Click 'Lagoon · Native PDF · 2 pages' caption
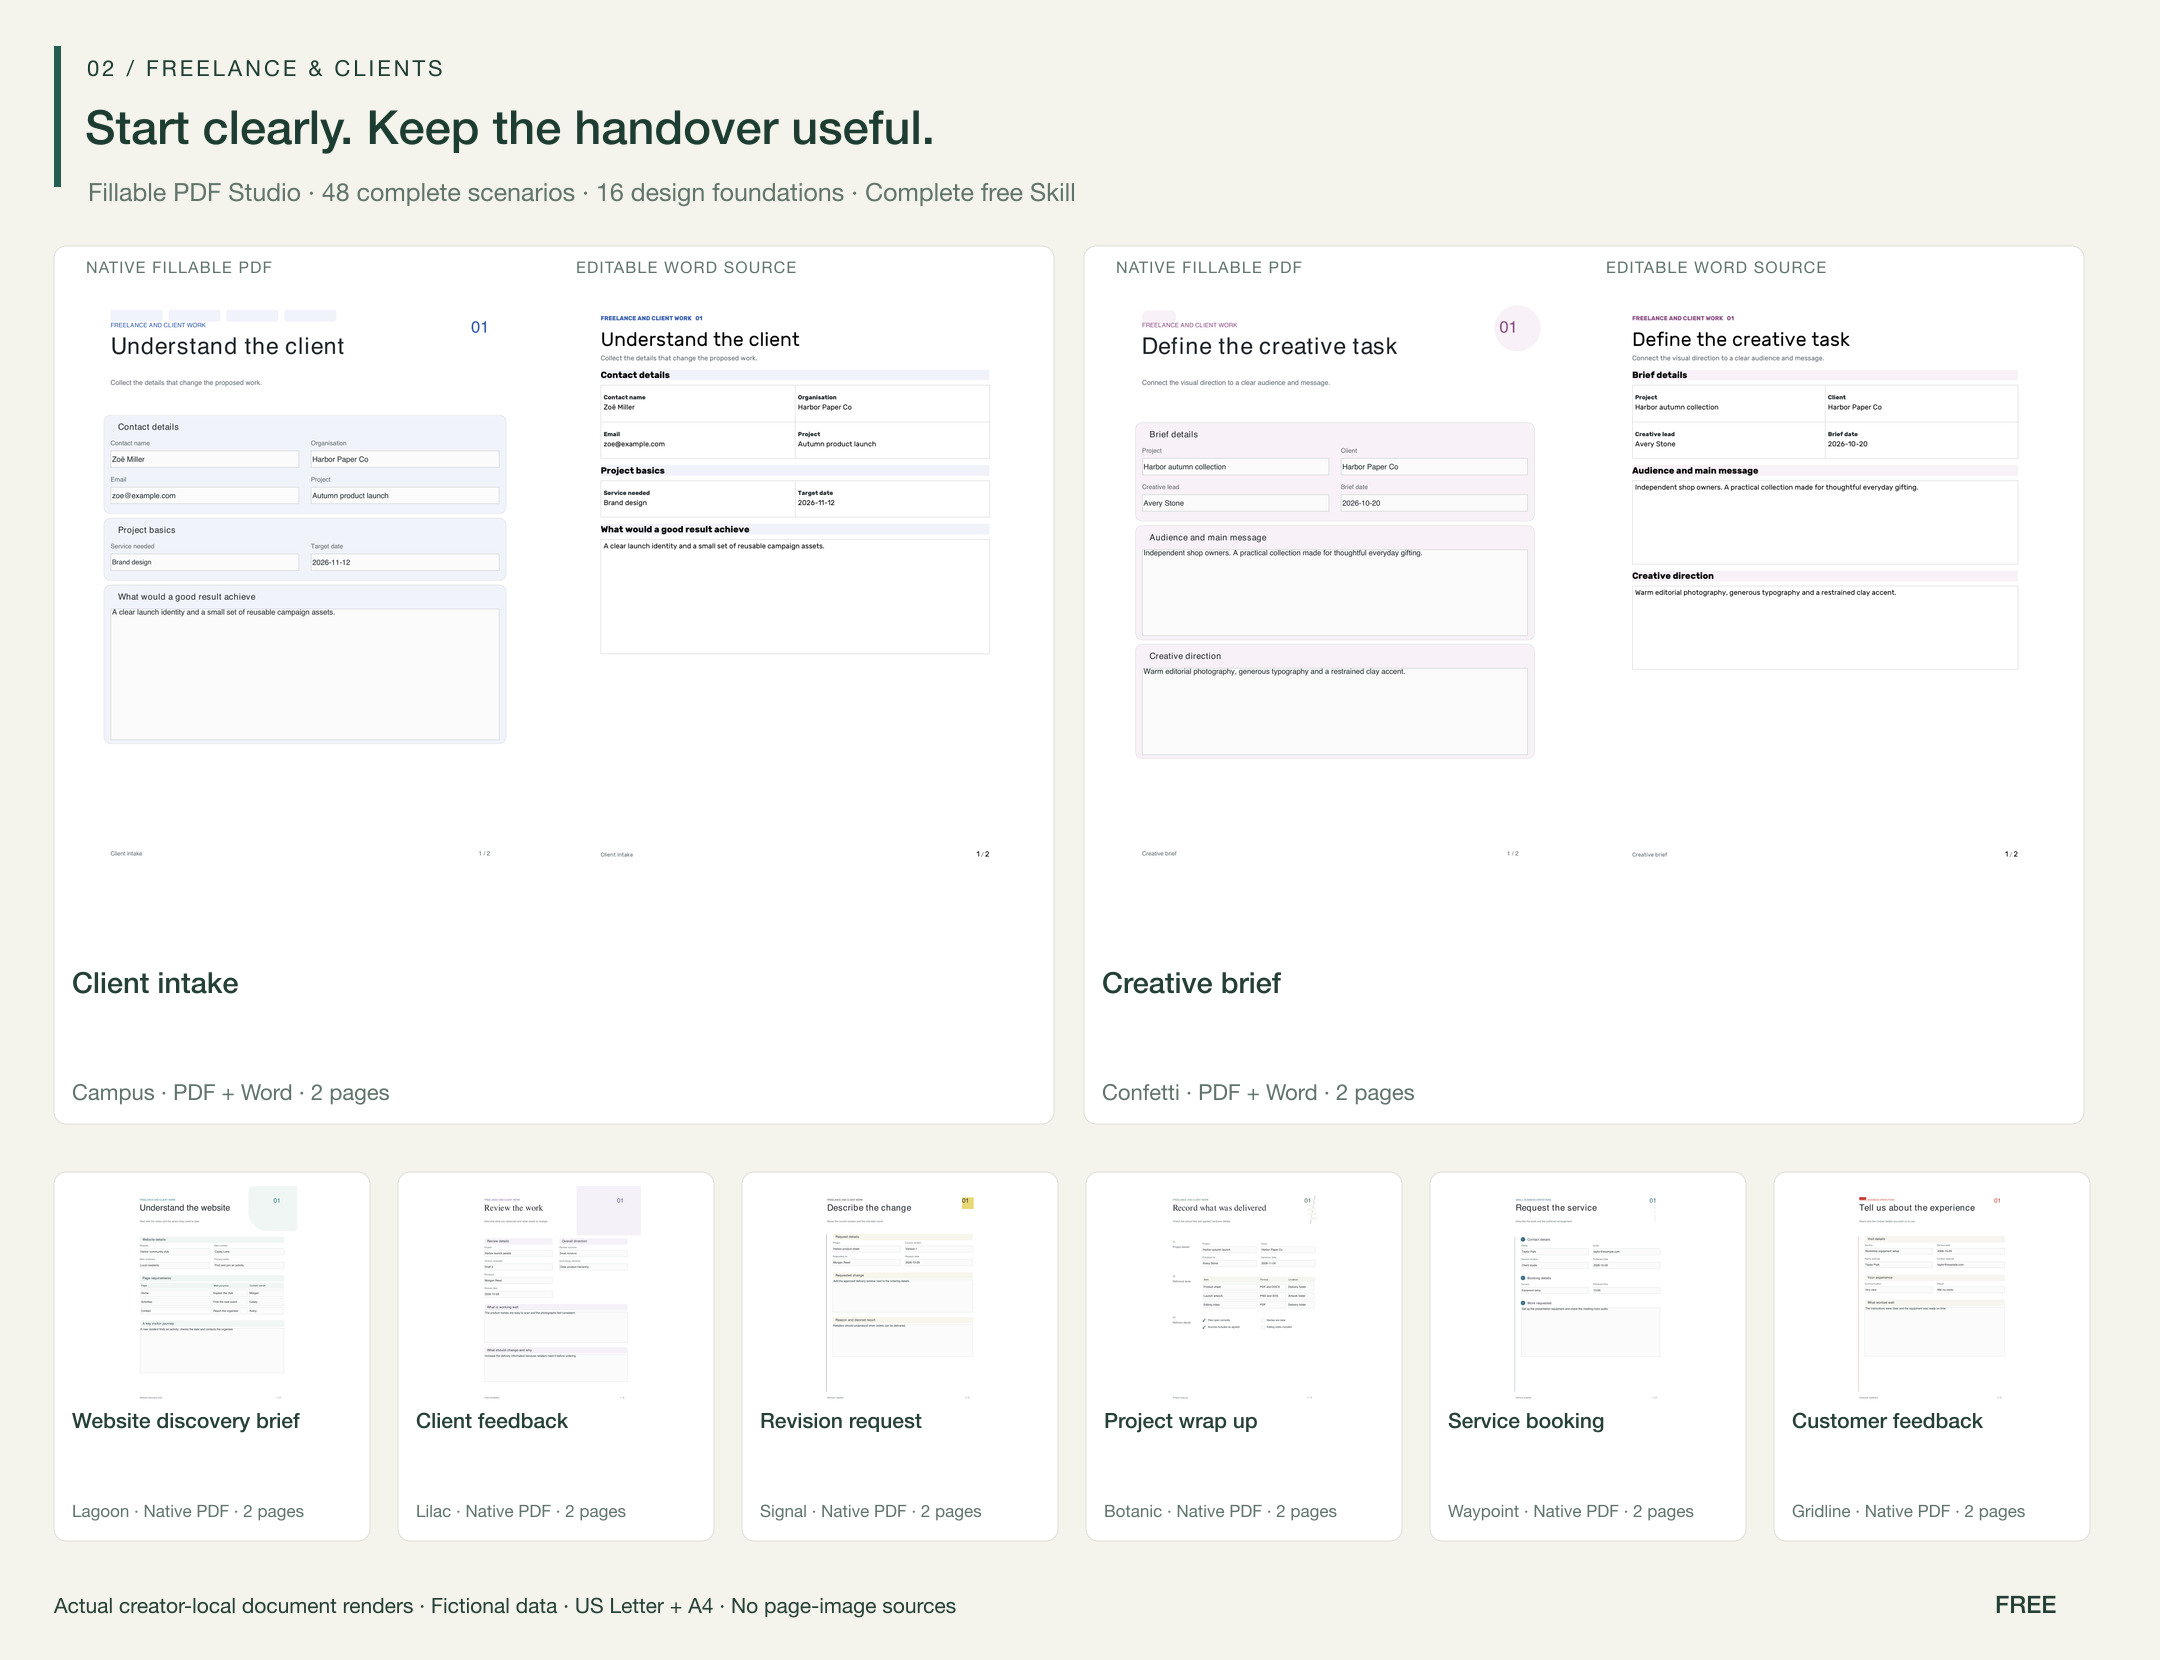Viewport: 2160px width, 1660px height. pyautogui.click(x=188, y=1511)
